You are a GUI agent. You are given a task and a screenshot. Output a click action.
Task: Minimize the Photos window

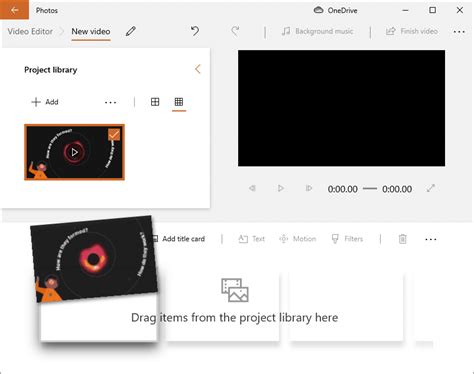click(x=405, y=10)
